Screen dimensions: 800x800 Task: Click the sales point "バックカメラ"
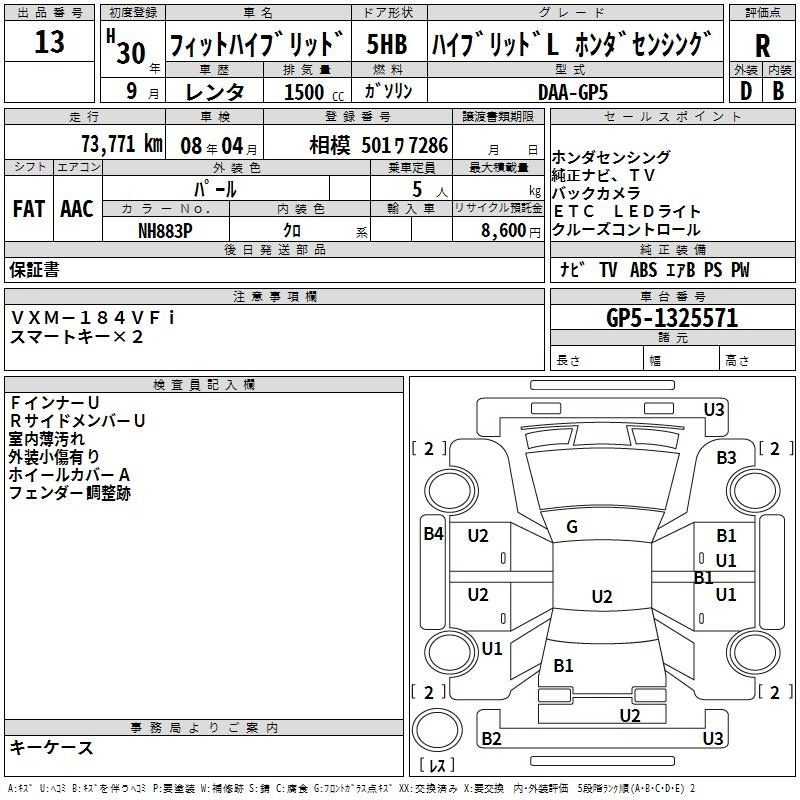pos(596,193)
